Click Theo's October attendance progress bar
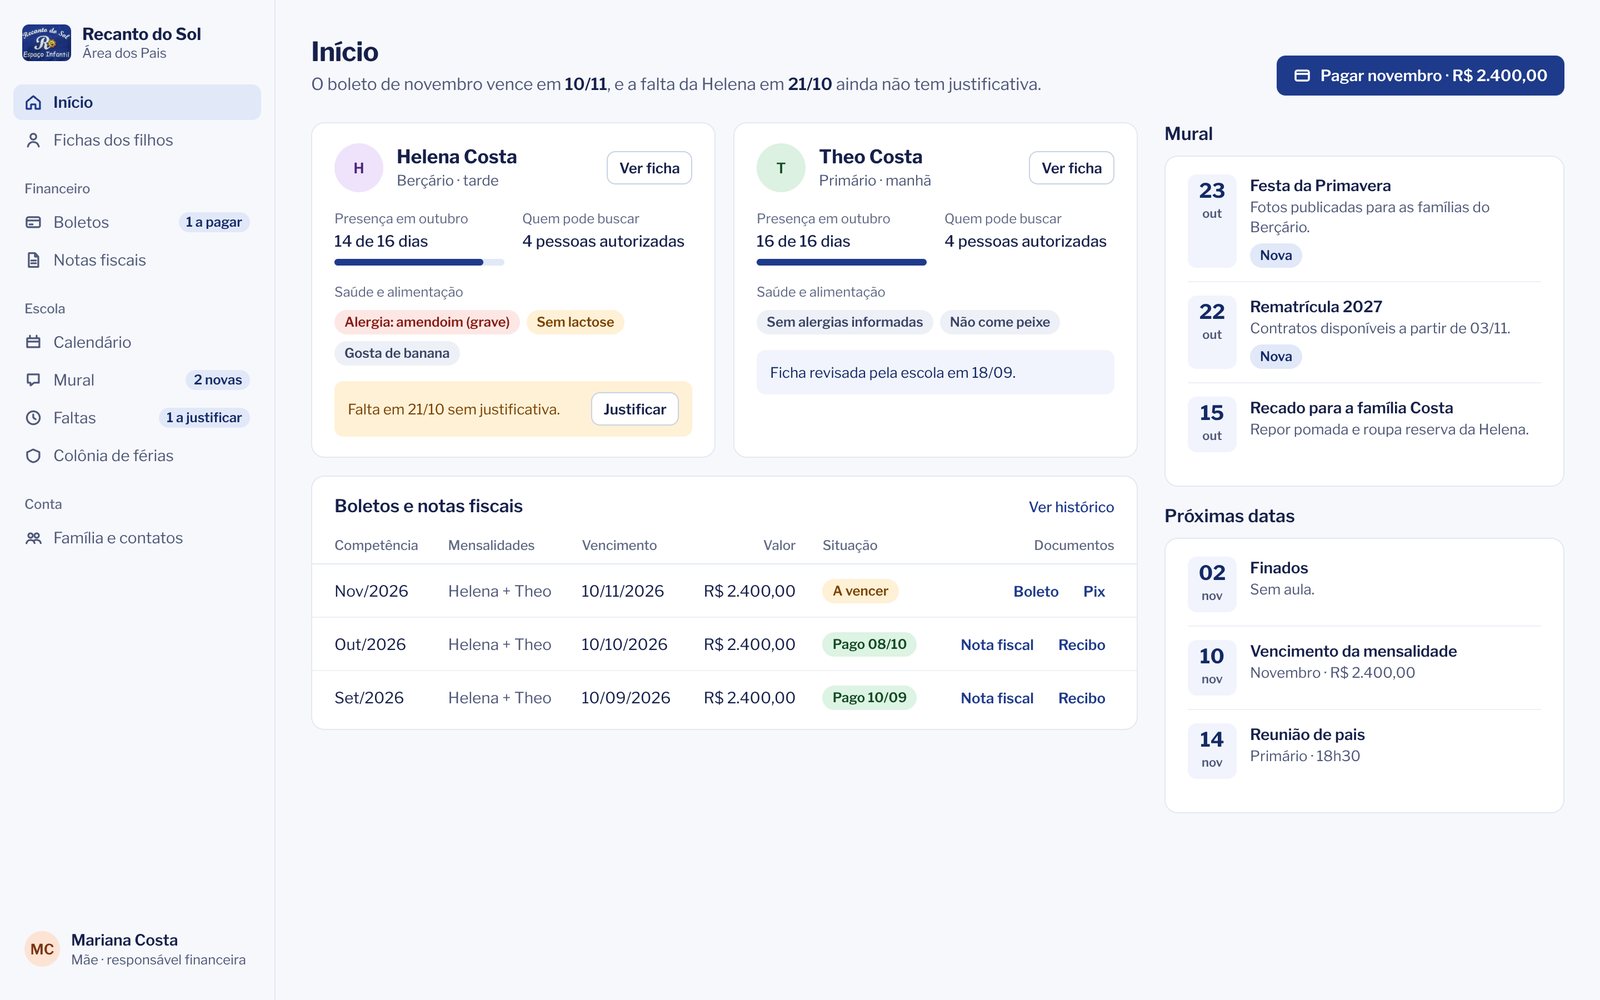The image size is (1600, 1000). pyautogui.click(x=842, y=262)
